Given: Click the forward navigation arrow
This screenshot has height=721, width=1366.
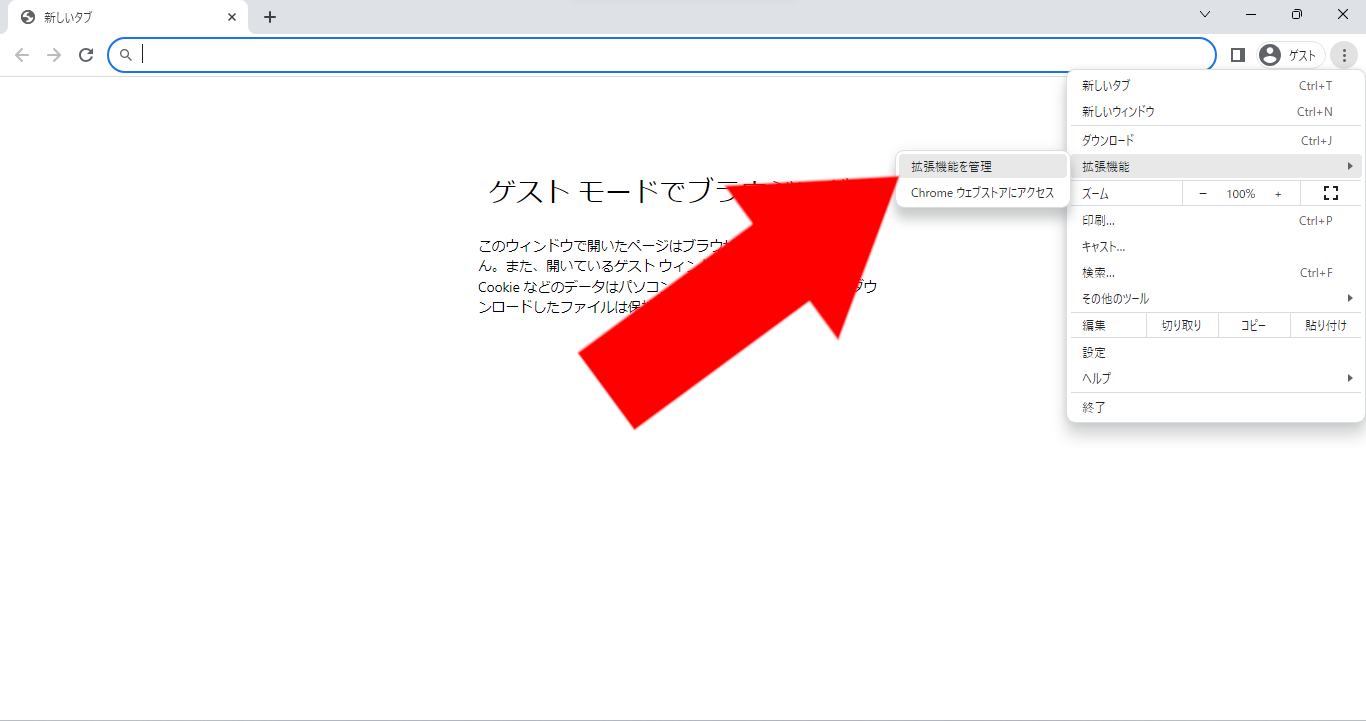Looking at the screenshot, I should pyautogui.click(x=54, y=55).
